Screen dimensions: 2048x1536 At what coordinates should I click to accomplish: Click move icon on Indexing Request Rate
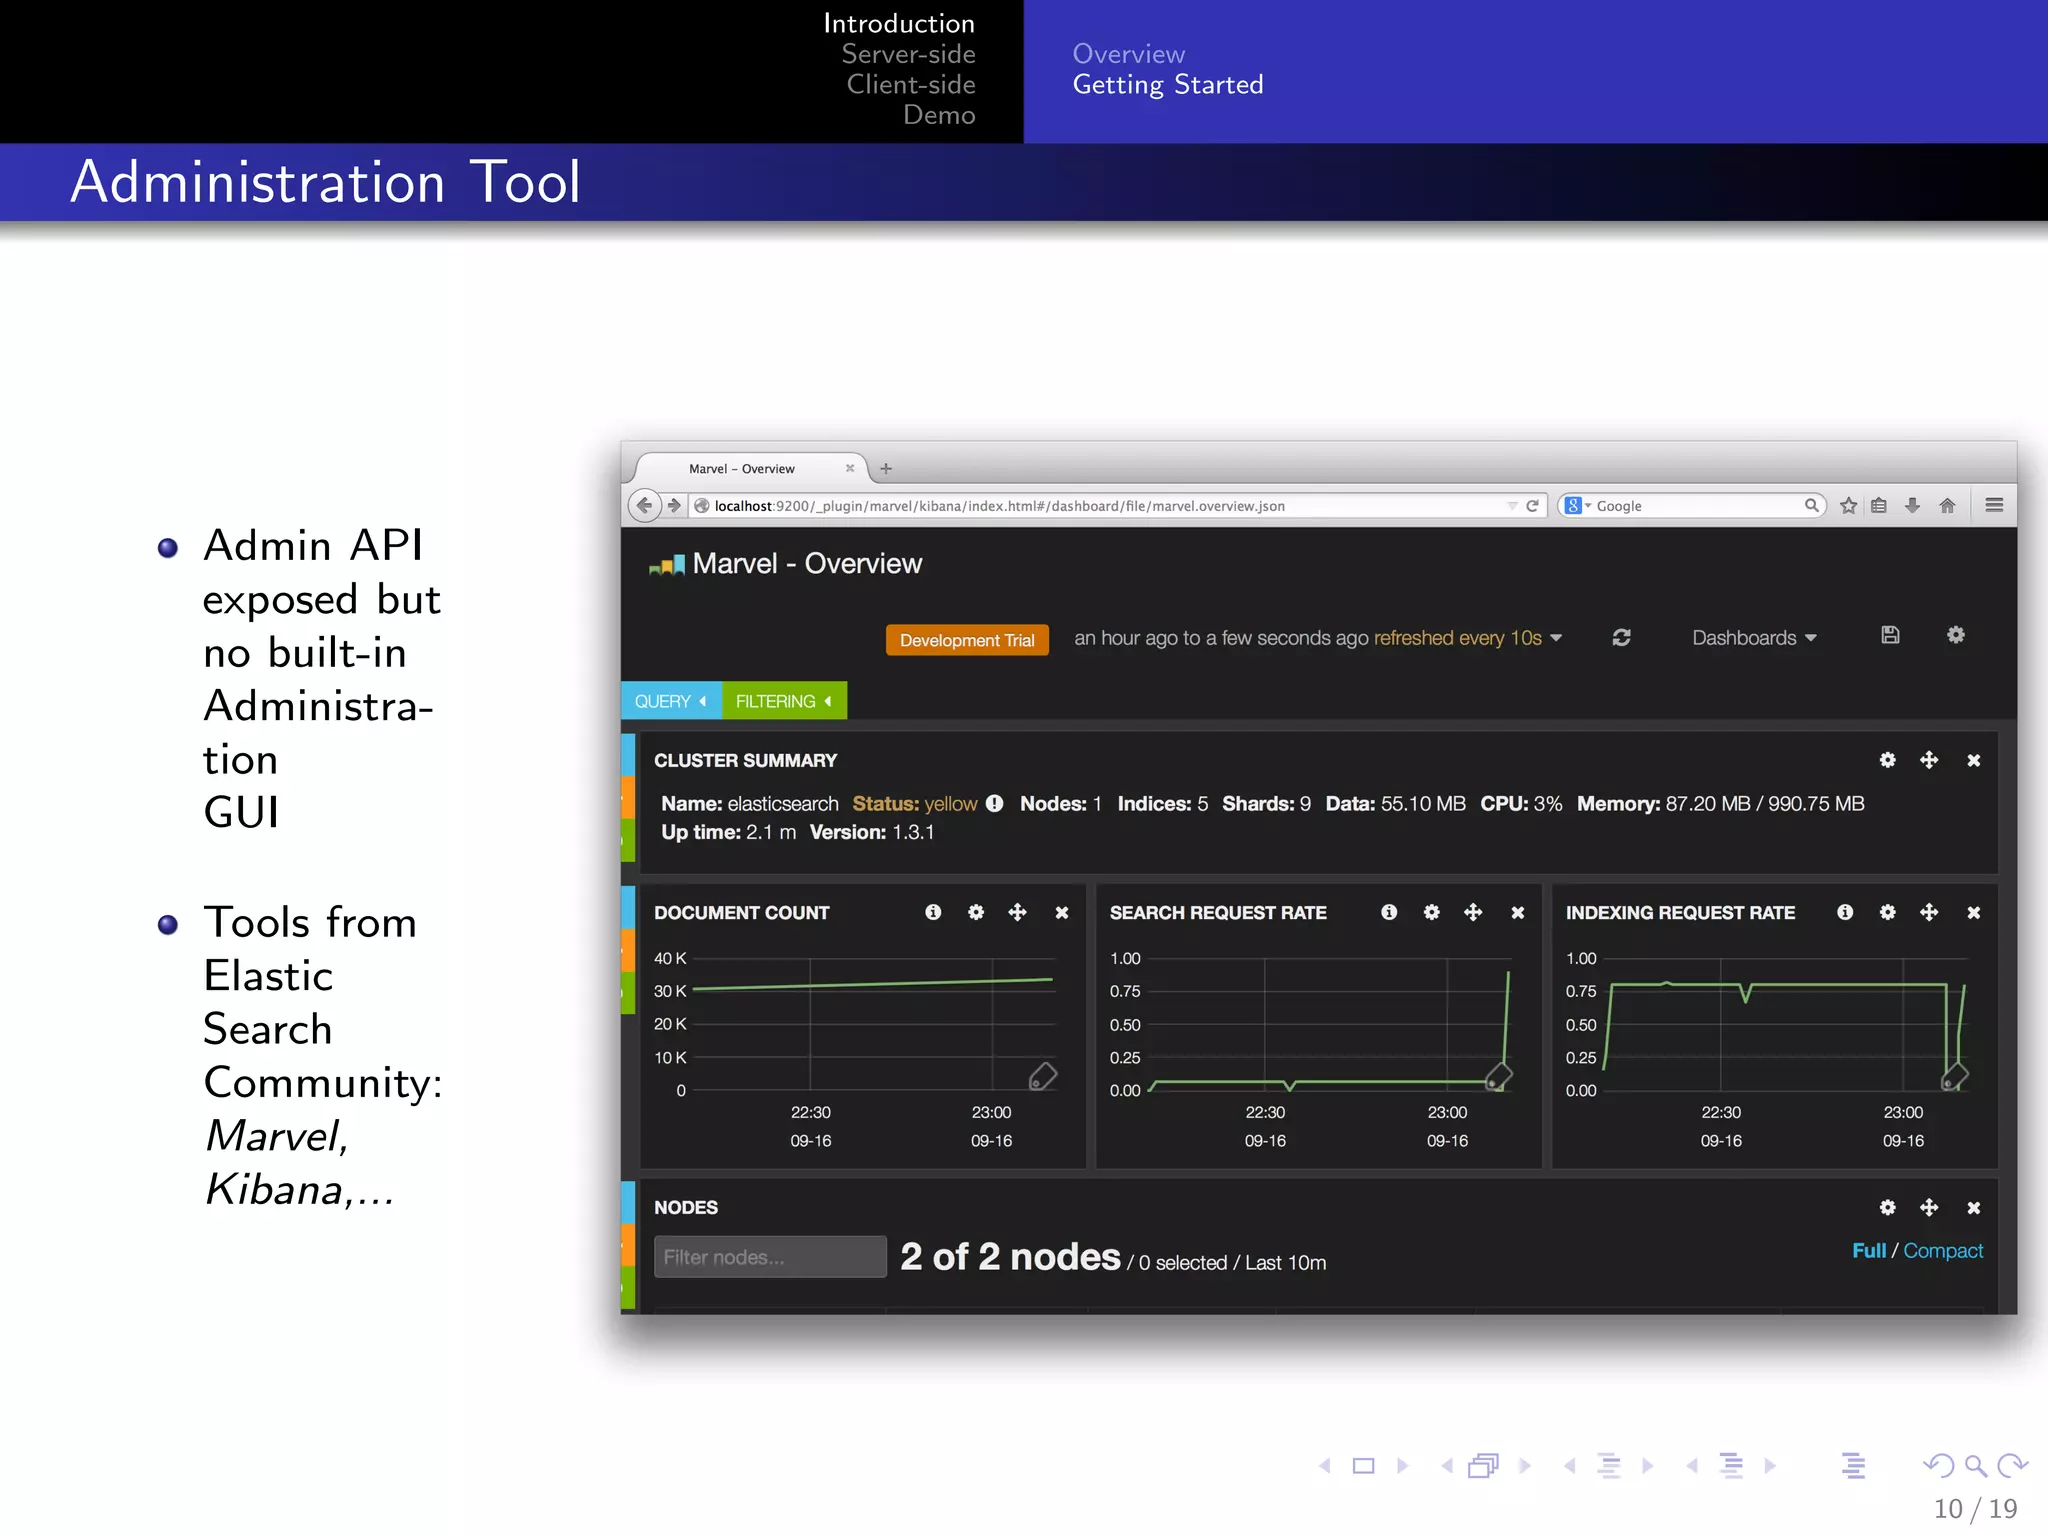click(x=1929, y=912)
